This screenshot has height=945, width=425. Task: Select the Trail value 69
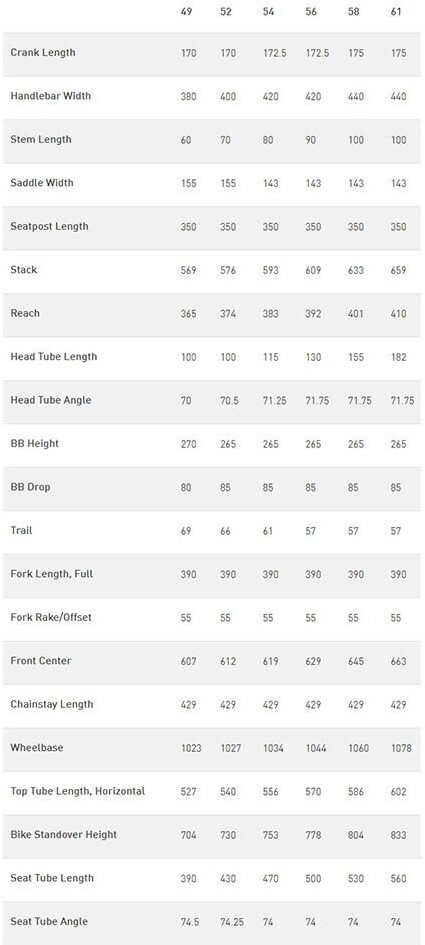click(x=186, y=531)
